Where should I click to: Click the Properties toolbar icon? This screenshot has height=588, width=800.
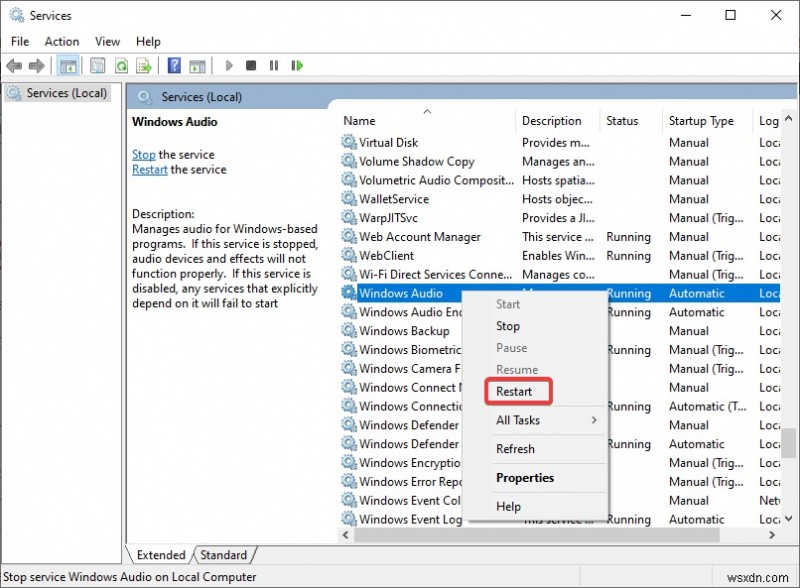[96, 65]
